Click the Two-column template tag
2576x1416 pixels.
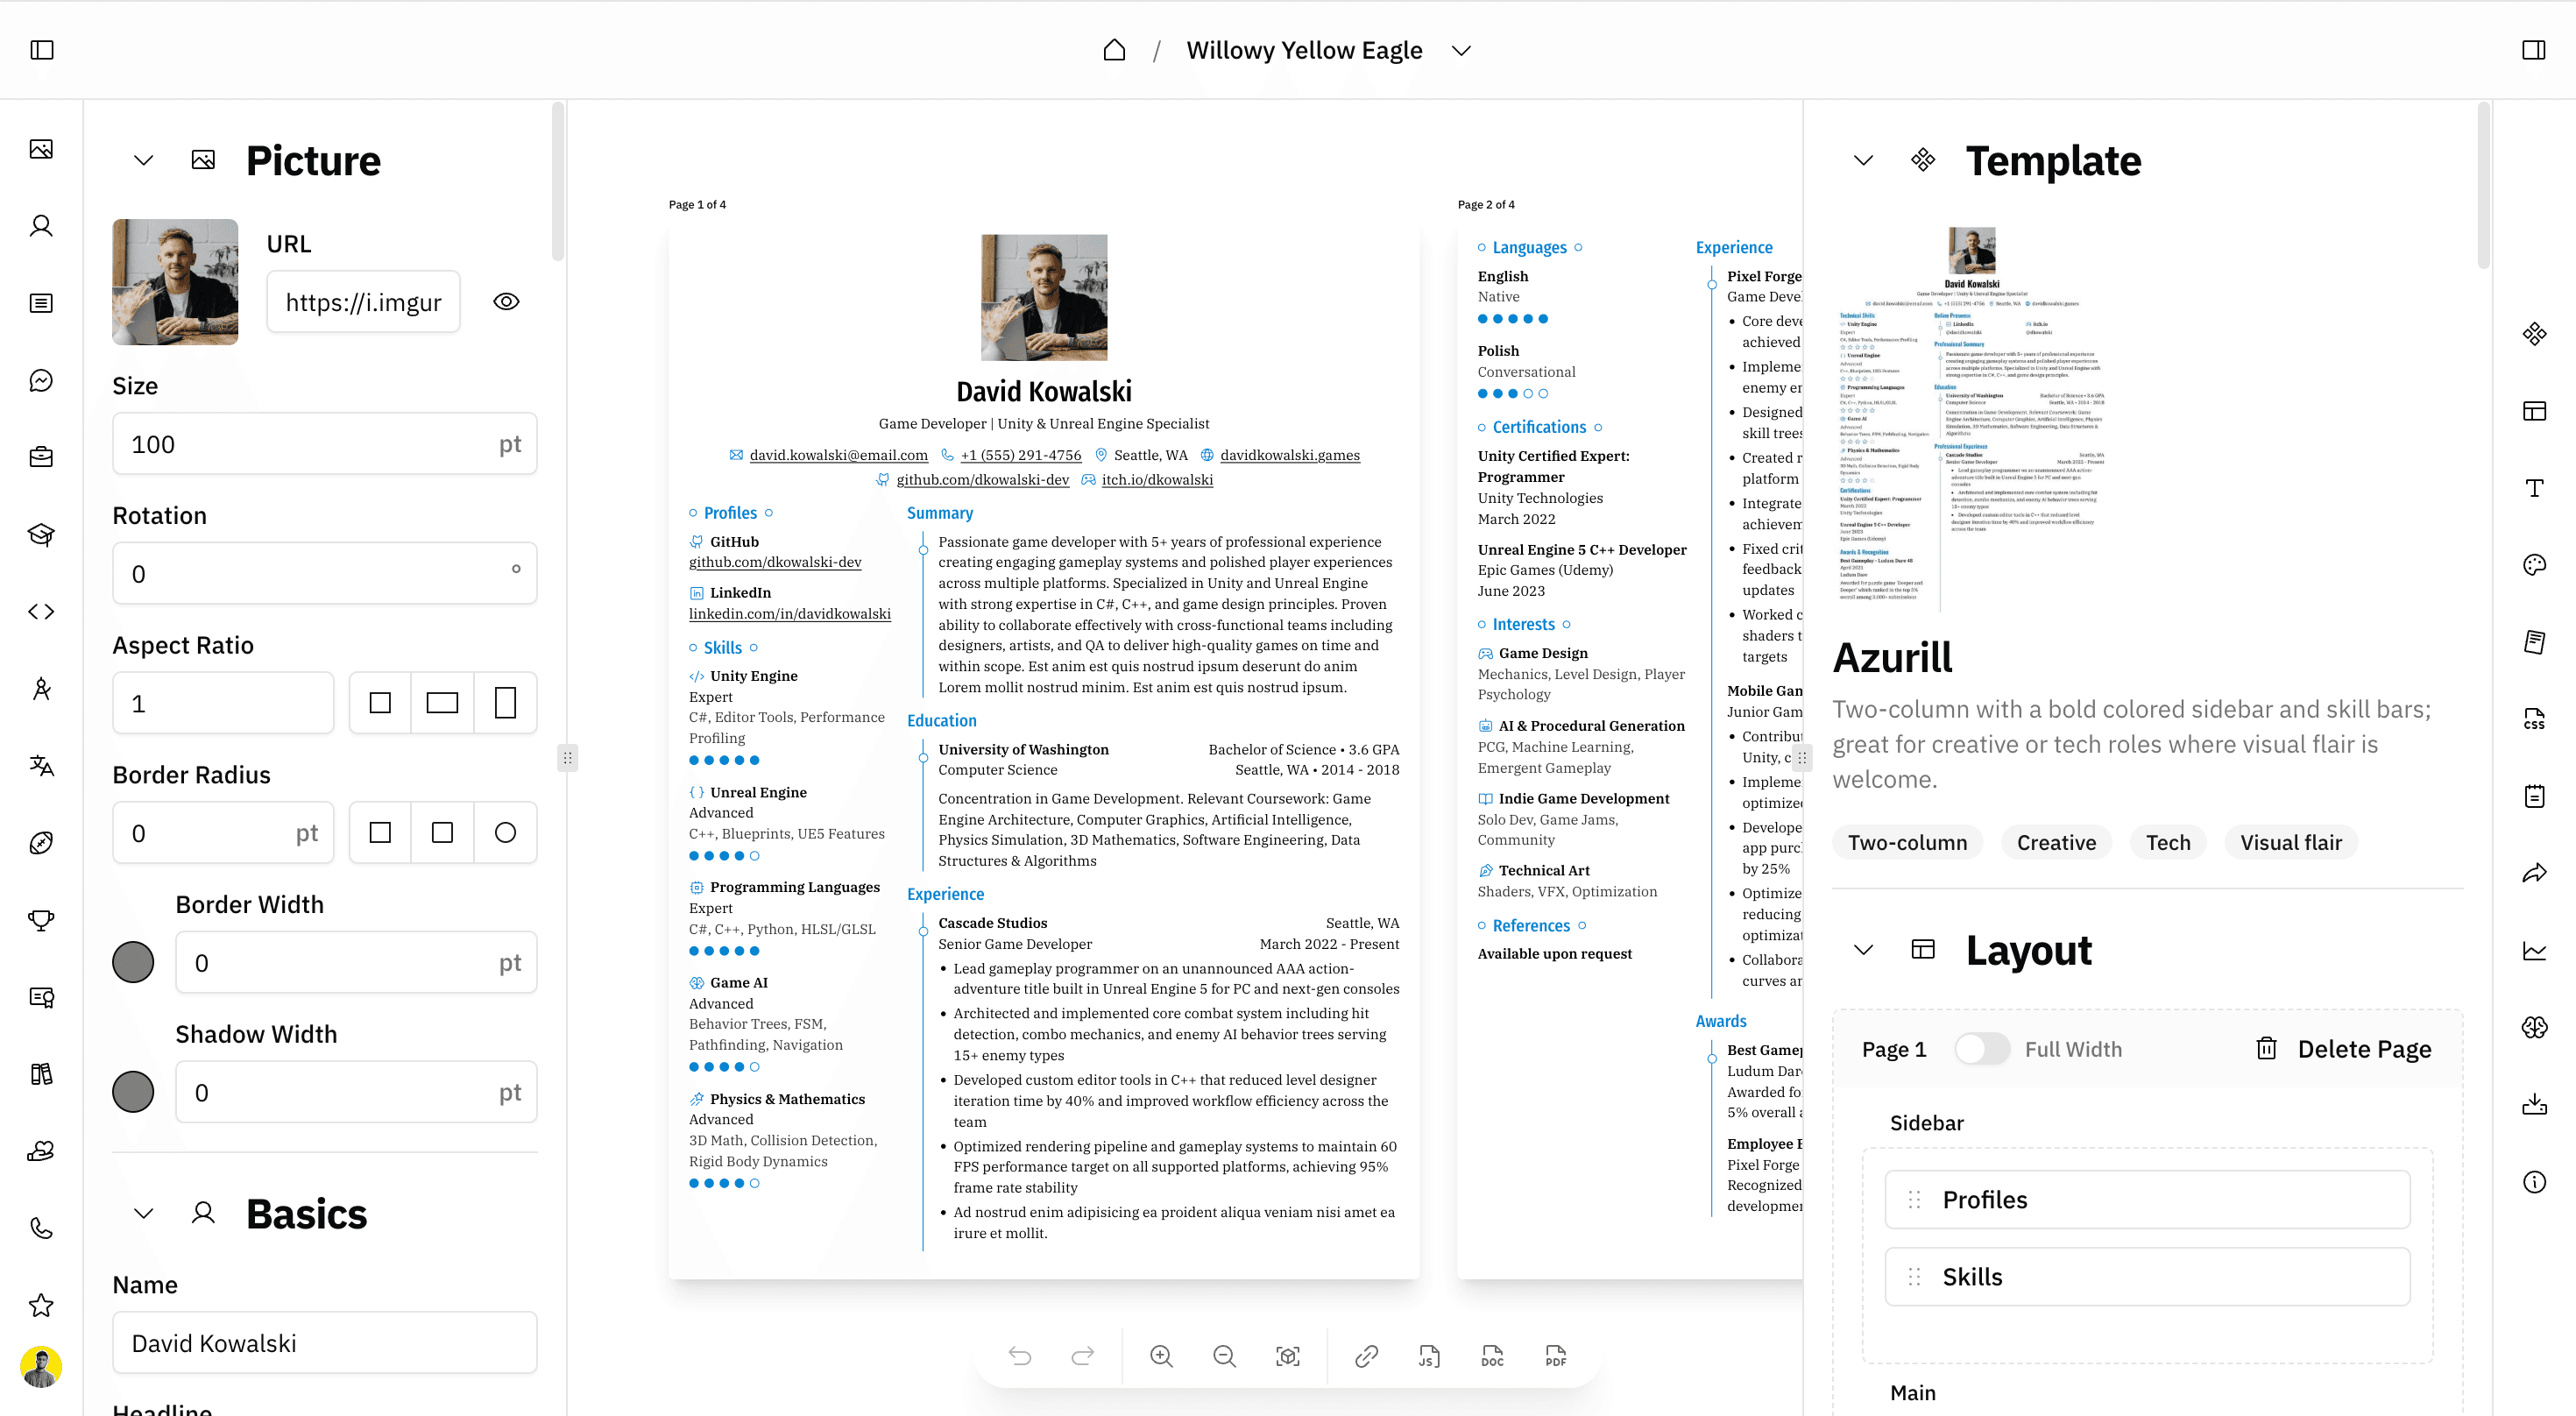tap(1907, 843)
